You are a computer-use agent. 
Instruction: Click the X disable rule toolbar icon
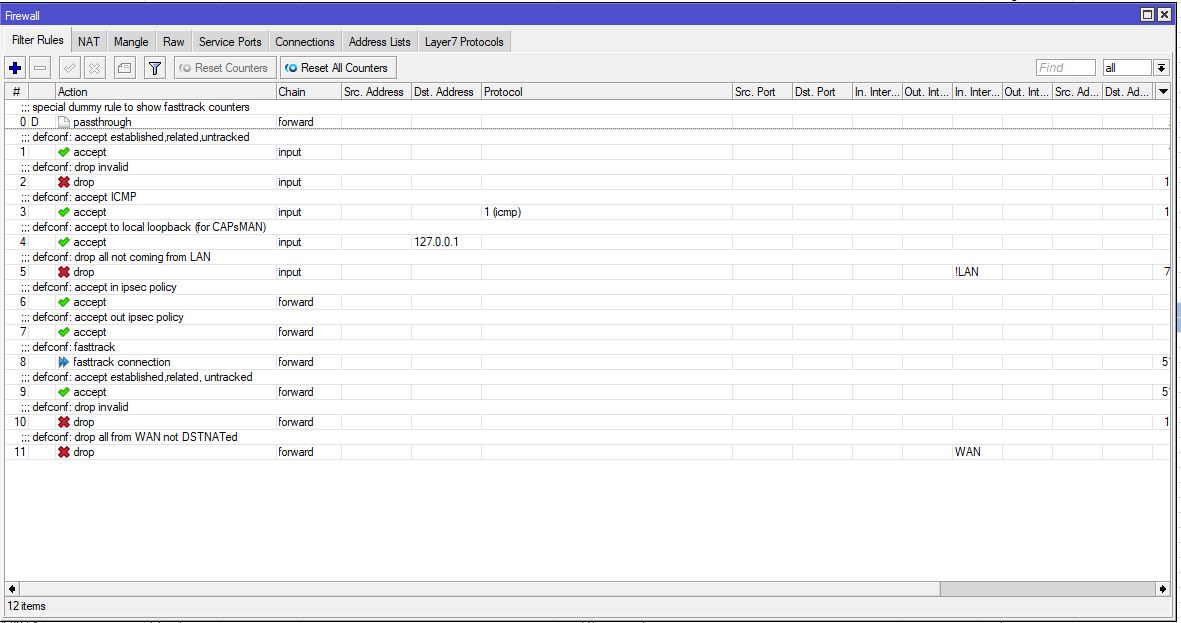94,68
